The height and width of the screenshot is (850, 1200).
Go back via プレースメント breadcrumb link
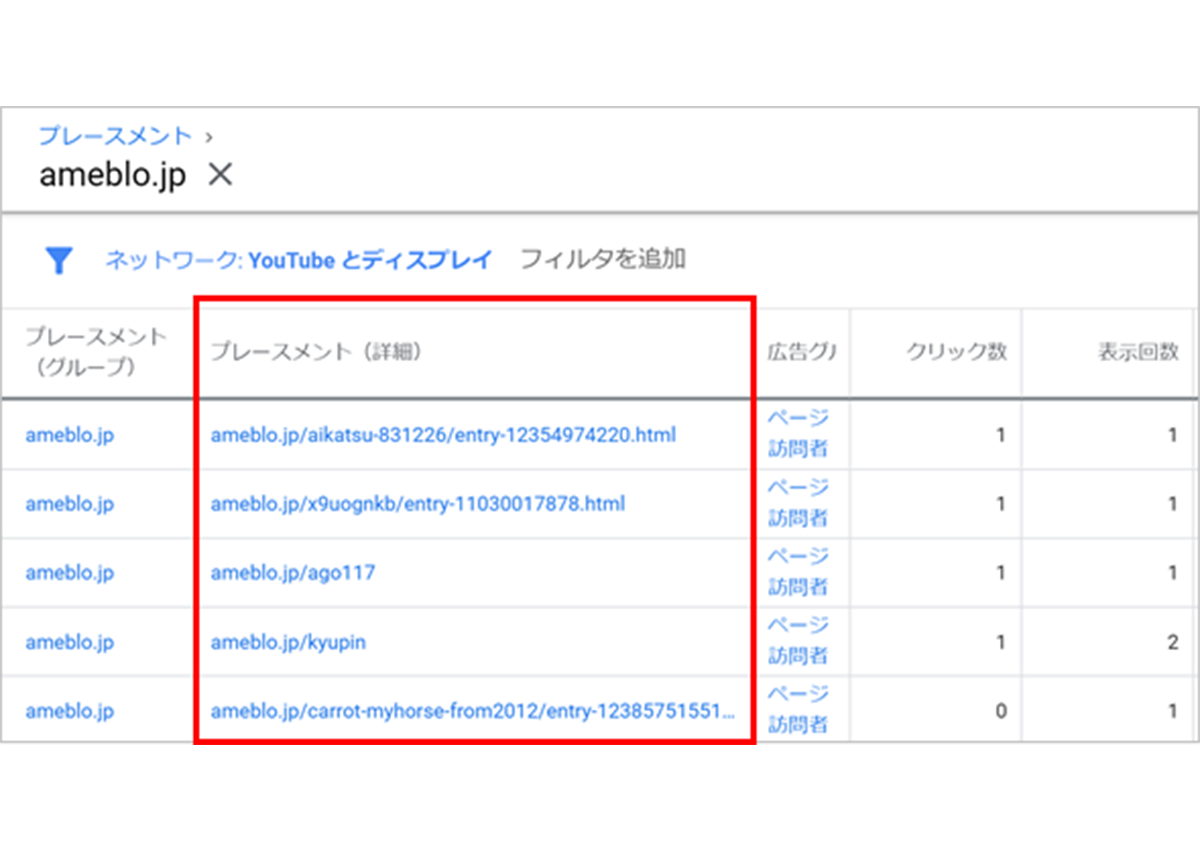point(115,136)
